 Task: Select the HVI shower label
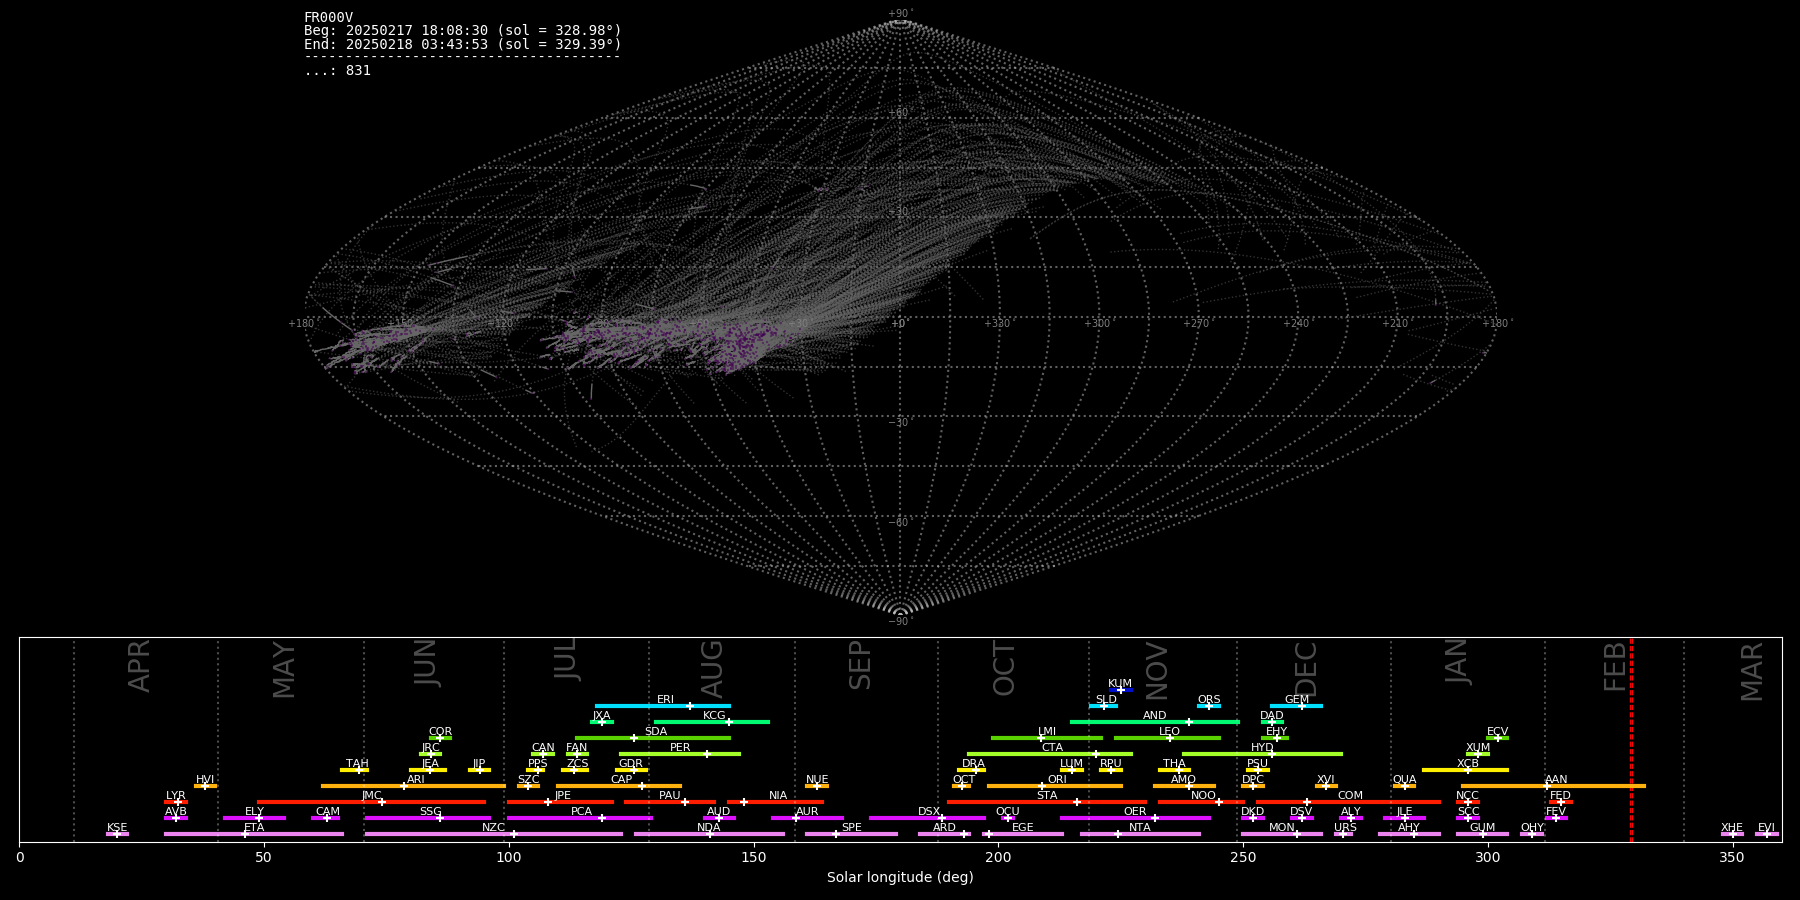click(205, 779)
